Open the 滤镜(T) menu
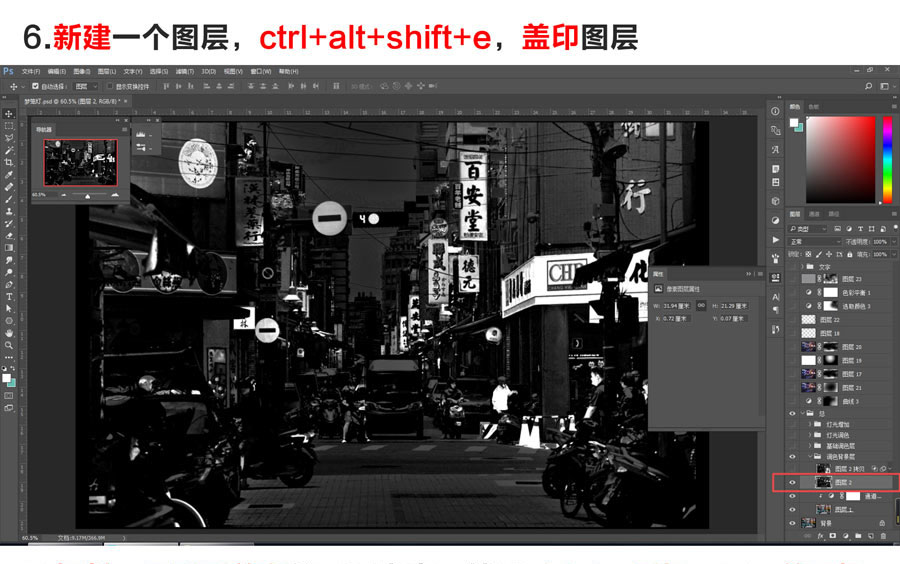 pos(185,72)
